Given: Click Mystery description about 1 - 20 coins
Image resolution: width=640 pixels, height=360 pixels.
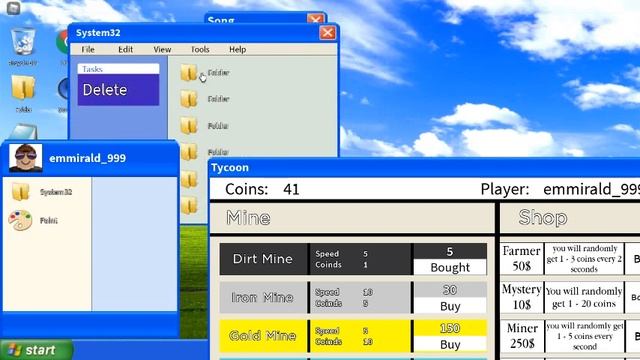Looking at the screenshot, I should pos(584,297).
